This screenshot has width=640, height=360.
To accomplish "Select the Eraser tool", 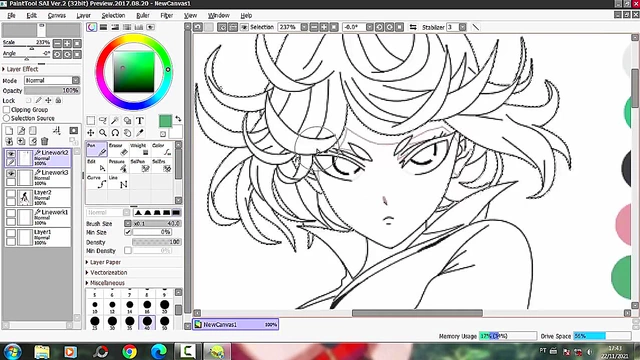I will pos(118,149).
